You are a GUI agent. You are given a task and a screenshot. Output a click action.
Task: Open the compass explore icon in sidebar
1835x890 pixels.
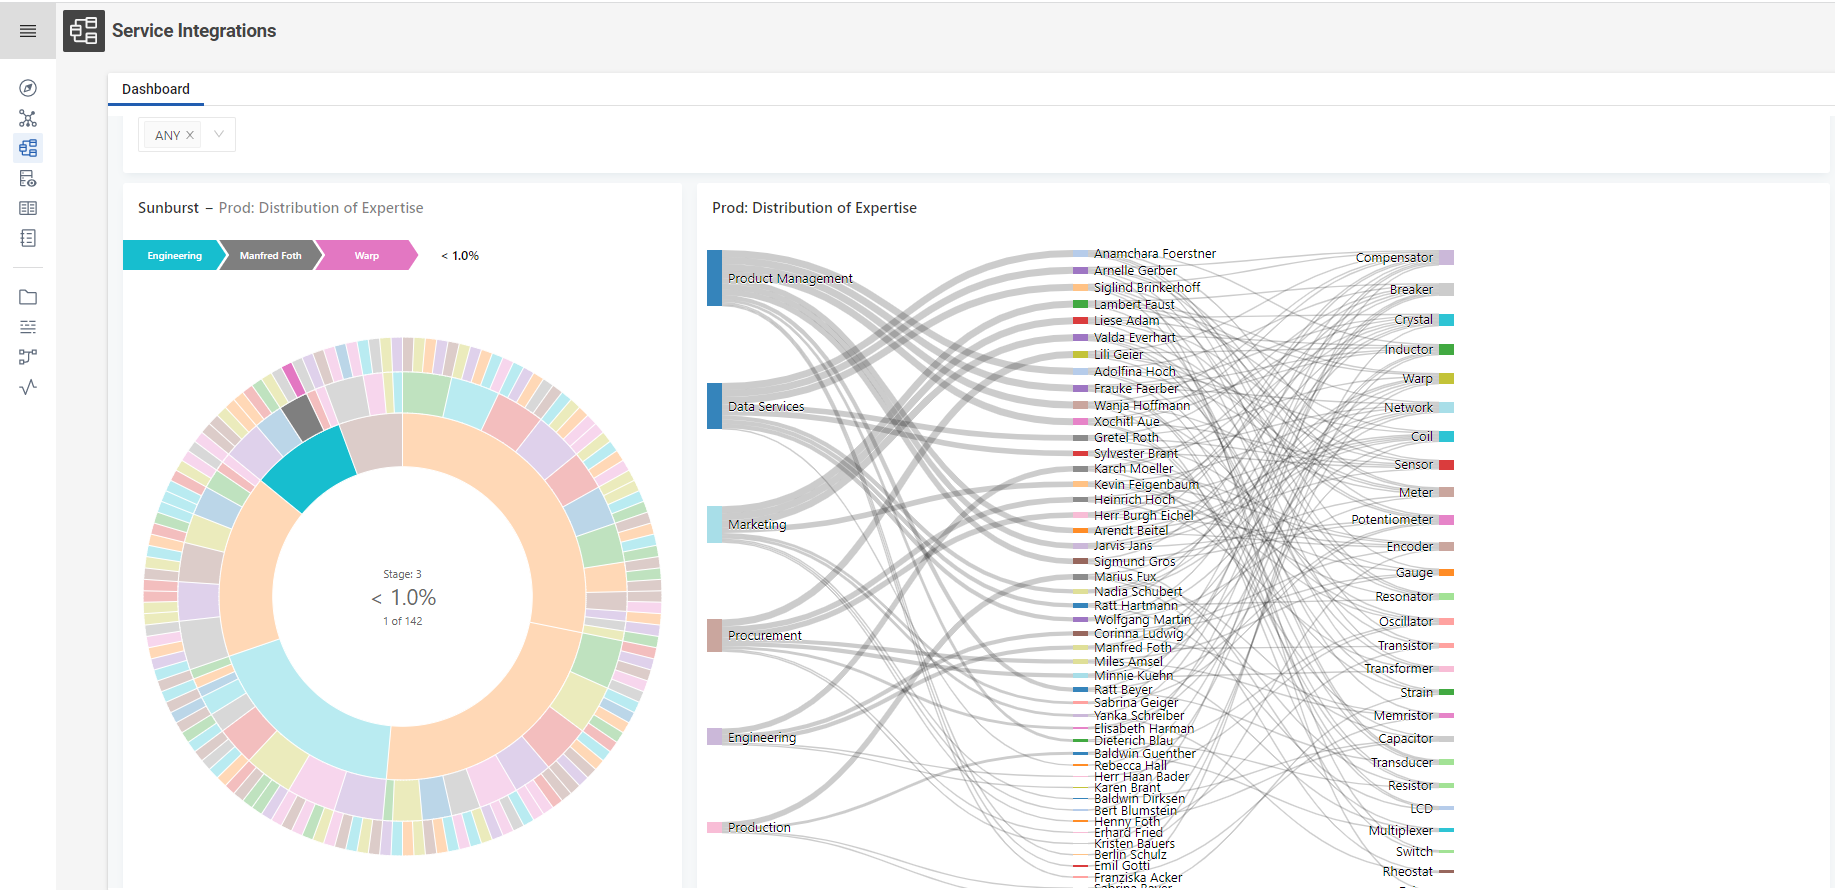click(x=28, y=88)
